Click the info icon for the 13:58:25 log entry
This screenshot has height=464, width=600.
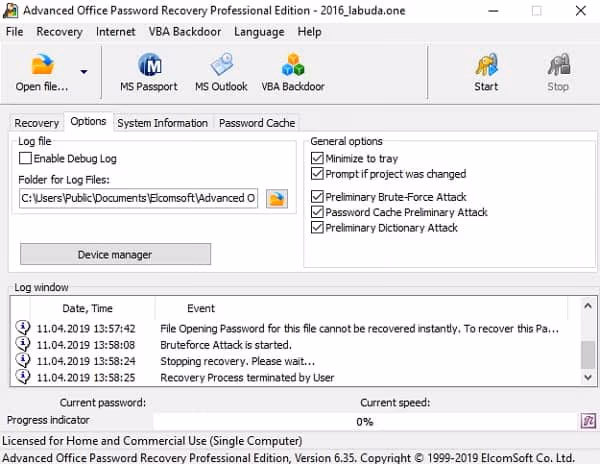(x=23, y=377)
